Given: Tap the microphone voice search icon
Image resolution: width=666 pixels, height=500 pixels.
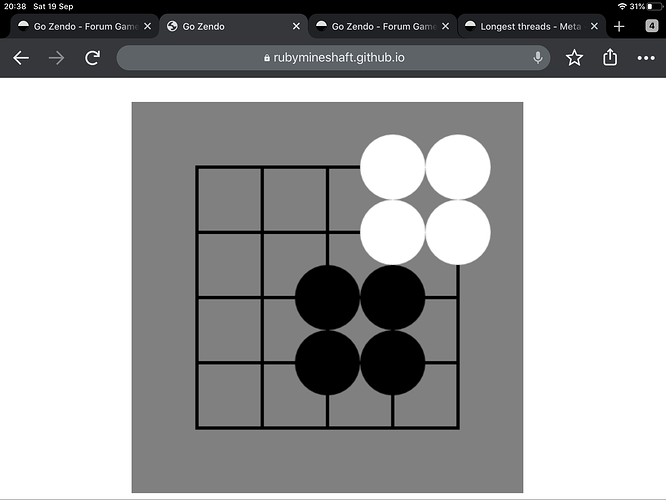Looking at the screenshot, I should (x=538, y=57).
